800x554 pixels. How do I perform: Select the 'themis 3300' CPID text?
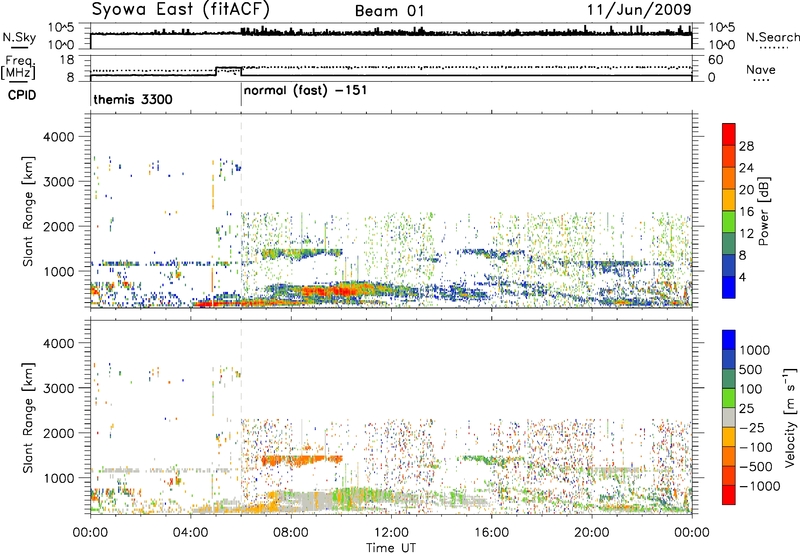click(x=133, y=99)
